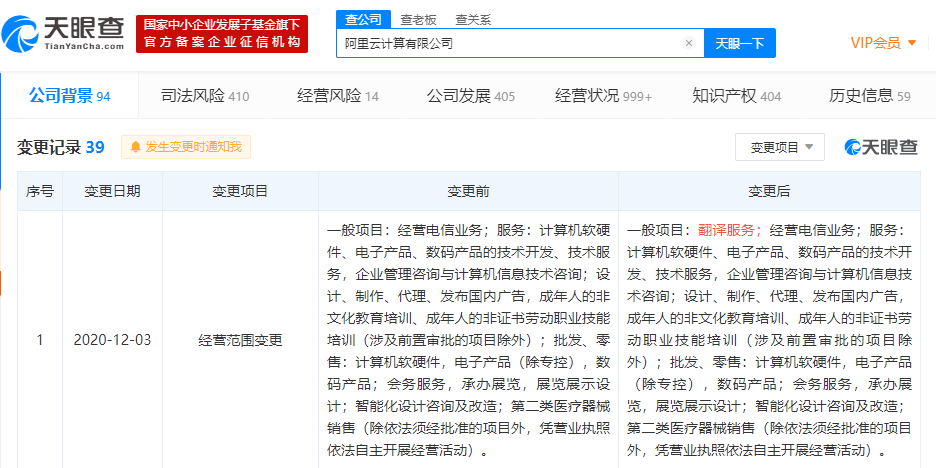Image resolution: width=936 pixels, height=468 pixels.
Task: Open the 经营状况 999+ tab
Action: coord(604,96)
